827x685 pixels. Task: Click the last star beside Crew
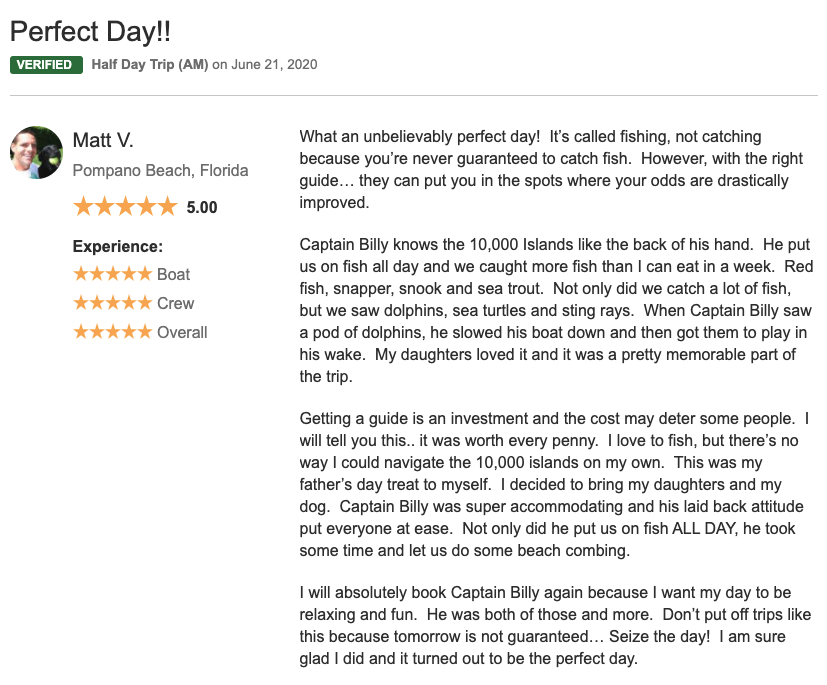coord(144,303)
